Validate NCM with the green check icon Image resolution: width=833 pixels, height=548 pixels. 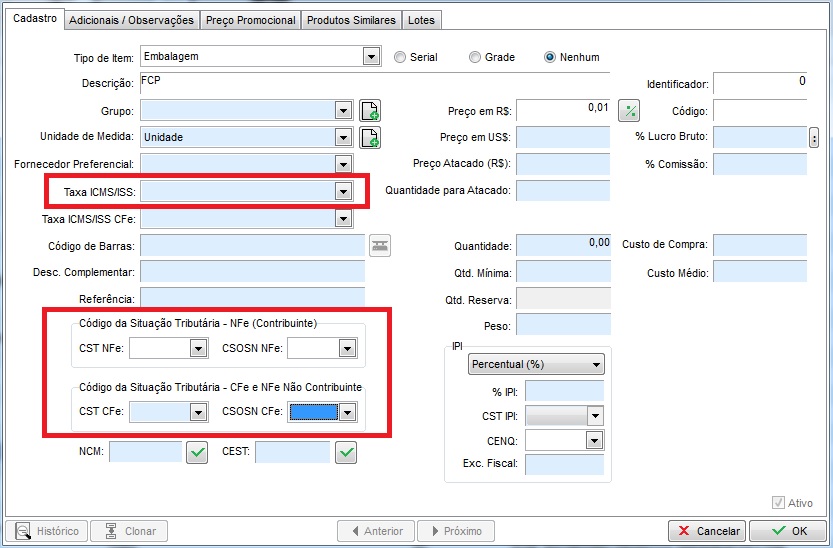click(197, 453)
